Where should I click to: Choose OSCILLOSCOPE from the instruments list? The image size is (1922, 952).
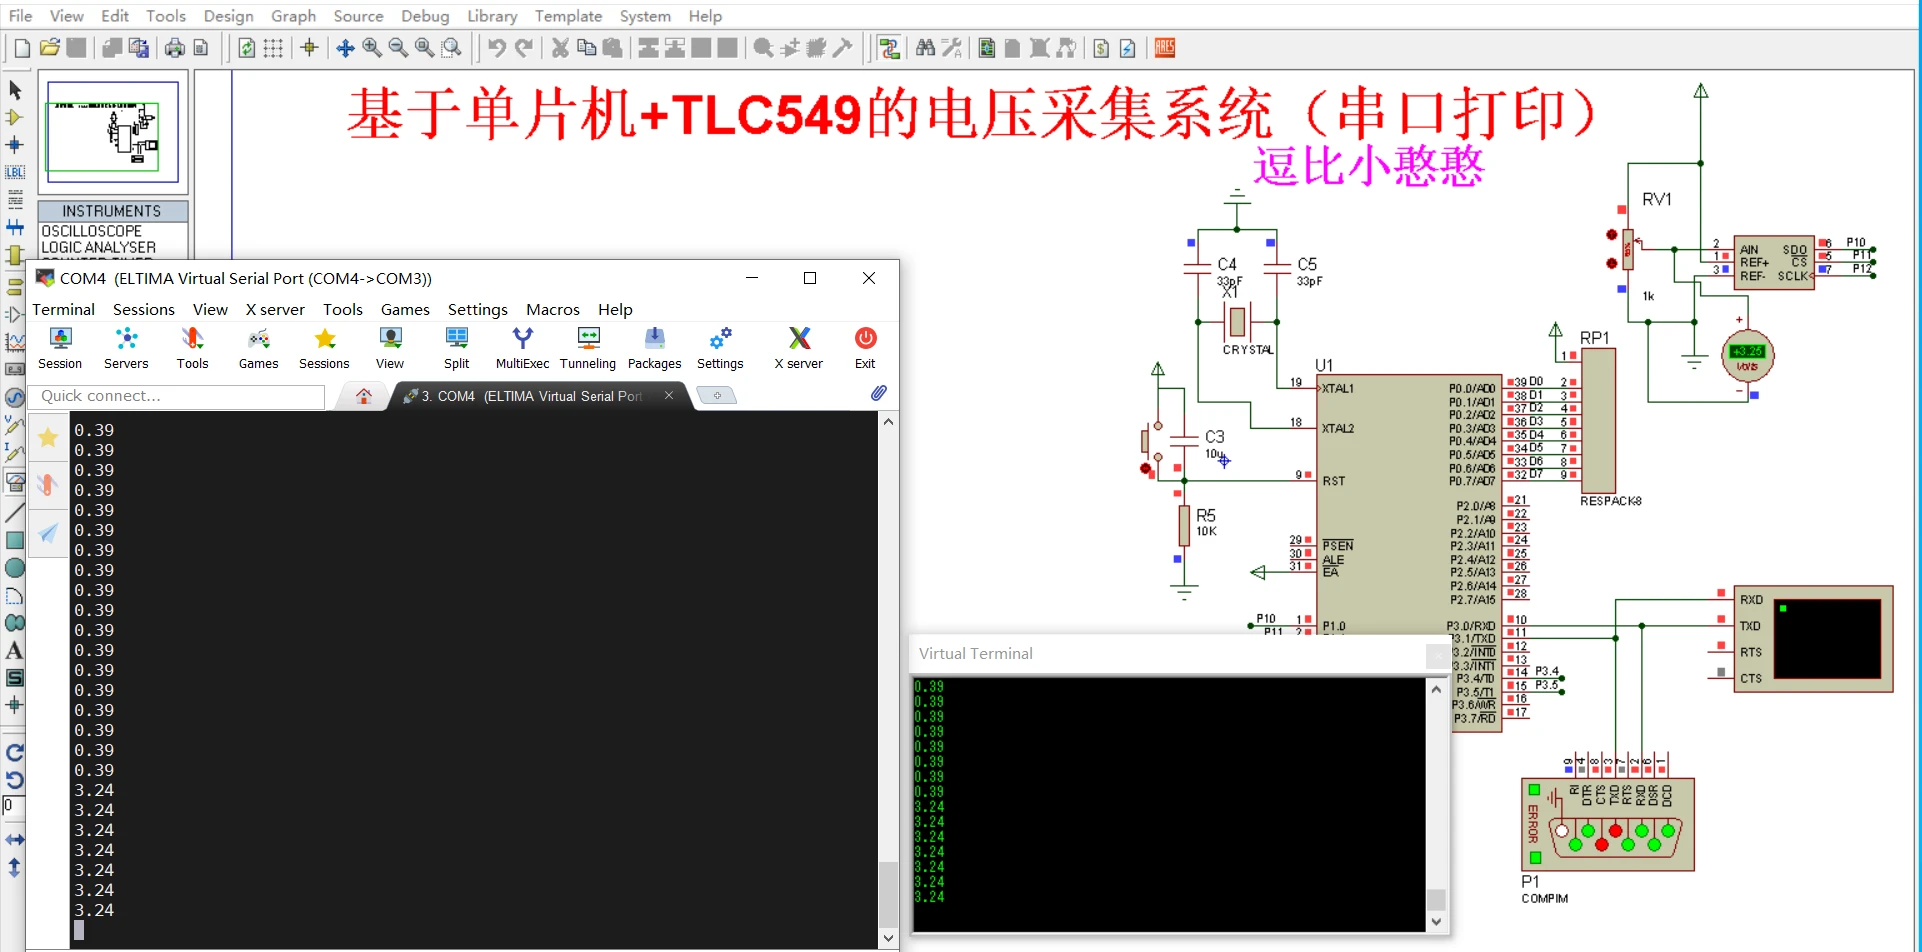click(x=92, y=231)
